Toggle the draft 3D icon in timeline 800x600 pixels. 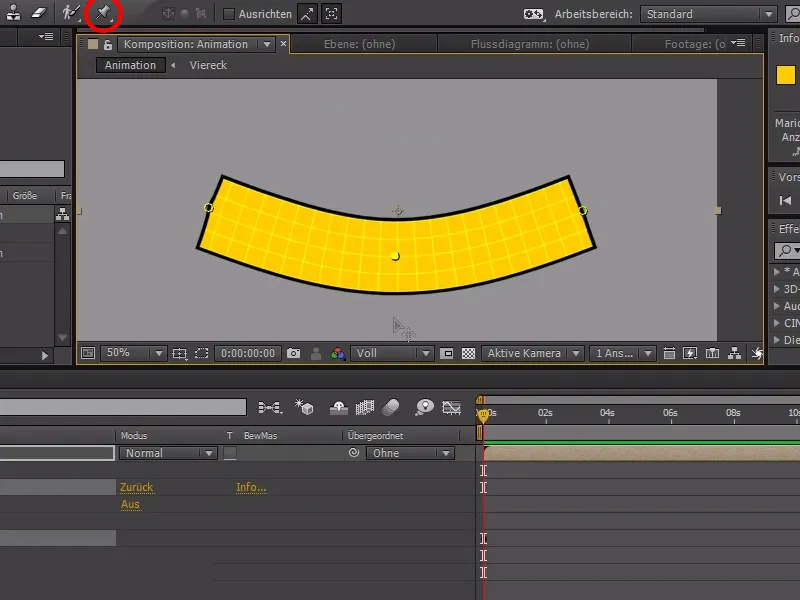(x=304, y=407)
